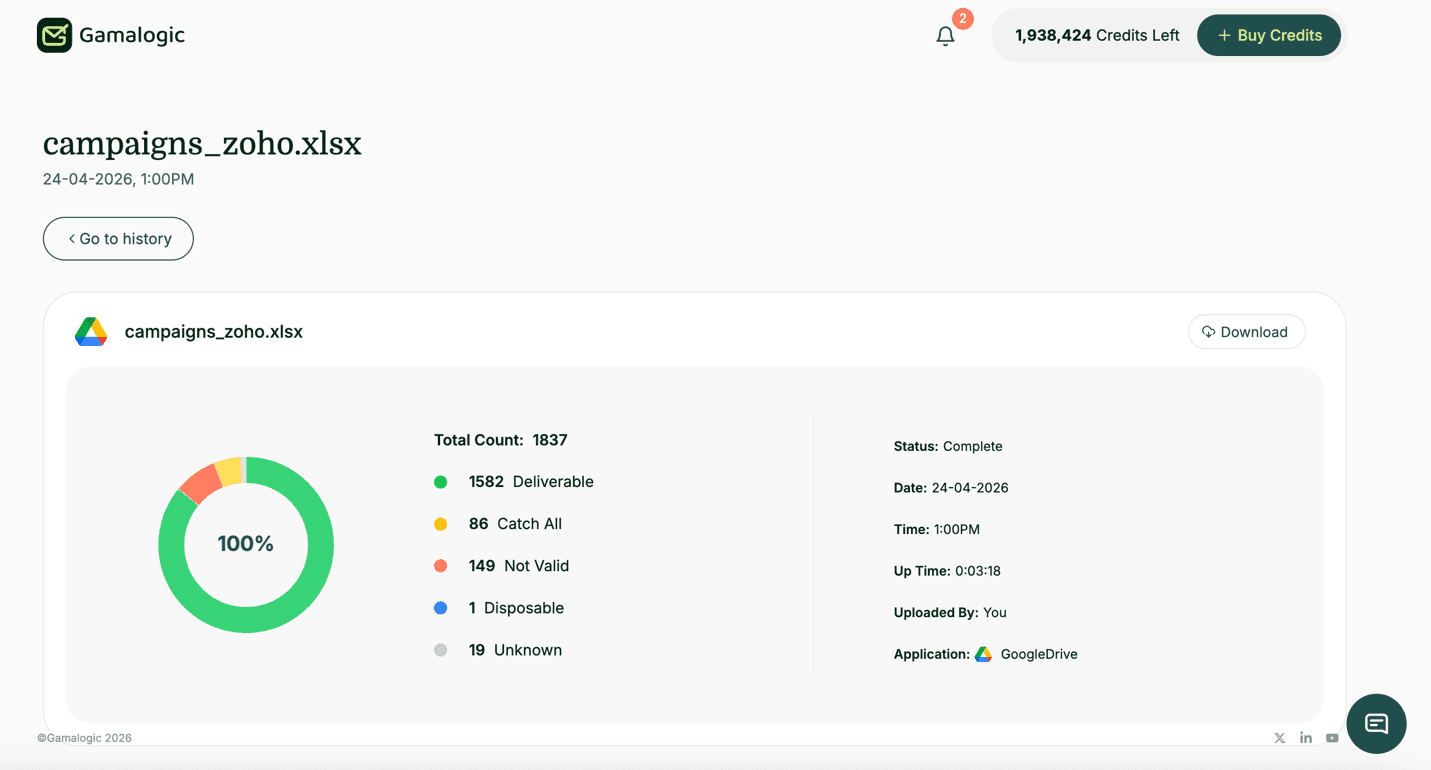Select the yellow Catch All status dot
1431x770 pixels.
pyautogui.click(x=440, y=523)
